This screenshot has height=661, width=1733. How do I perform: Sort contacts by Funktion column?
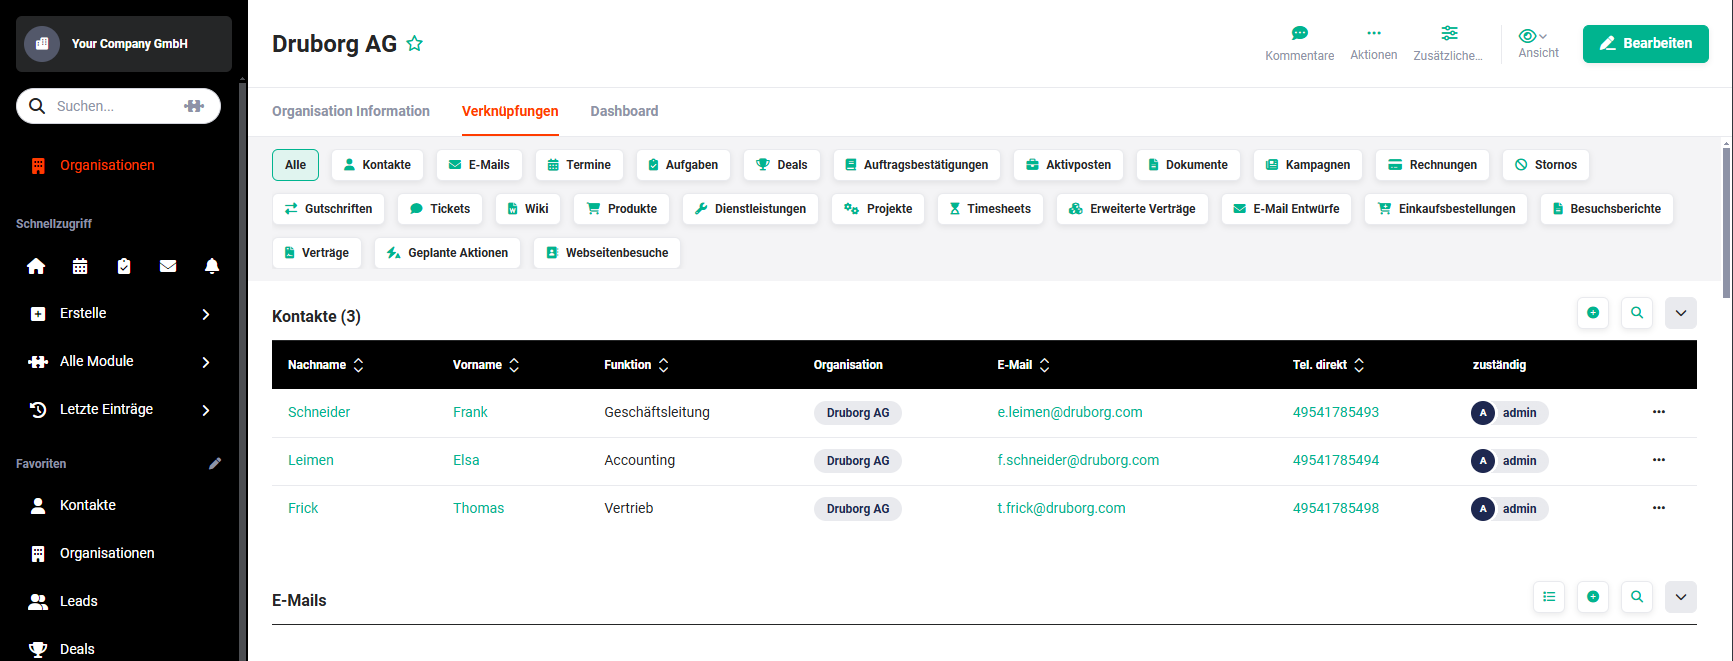[x=636, y=365]
